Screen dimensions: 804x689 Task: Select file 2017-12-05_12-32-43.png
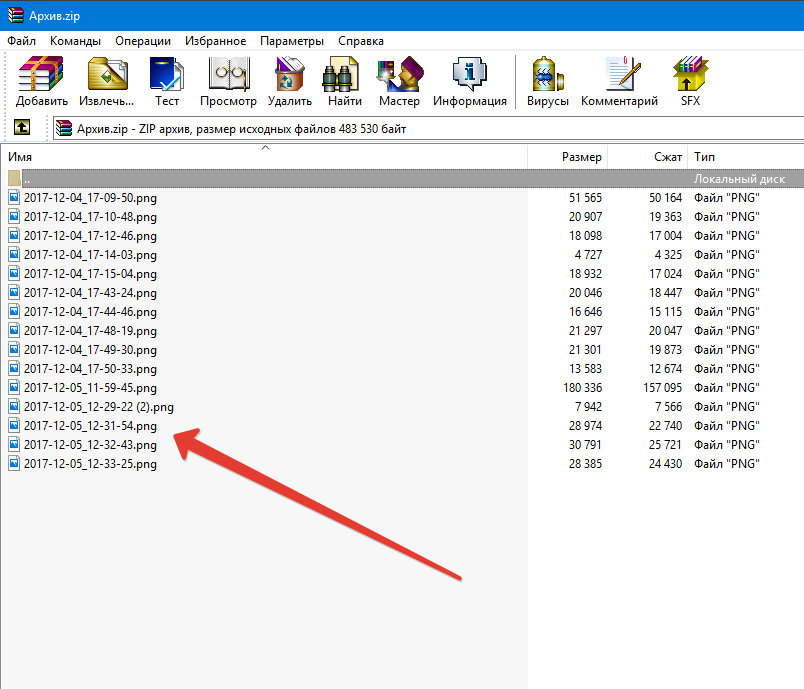coord(90,445)
